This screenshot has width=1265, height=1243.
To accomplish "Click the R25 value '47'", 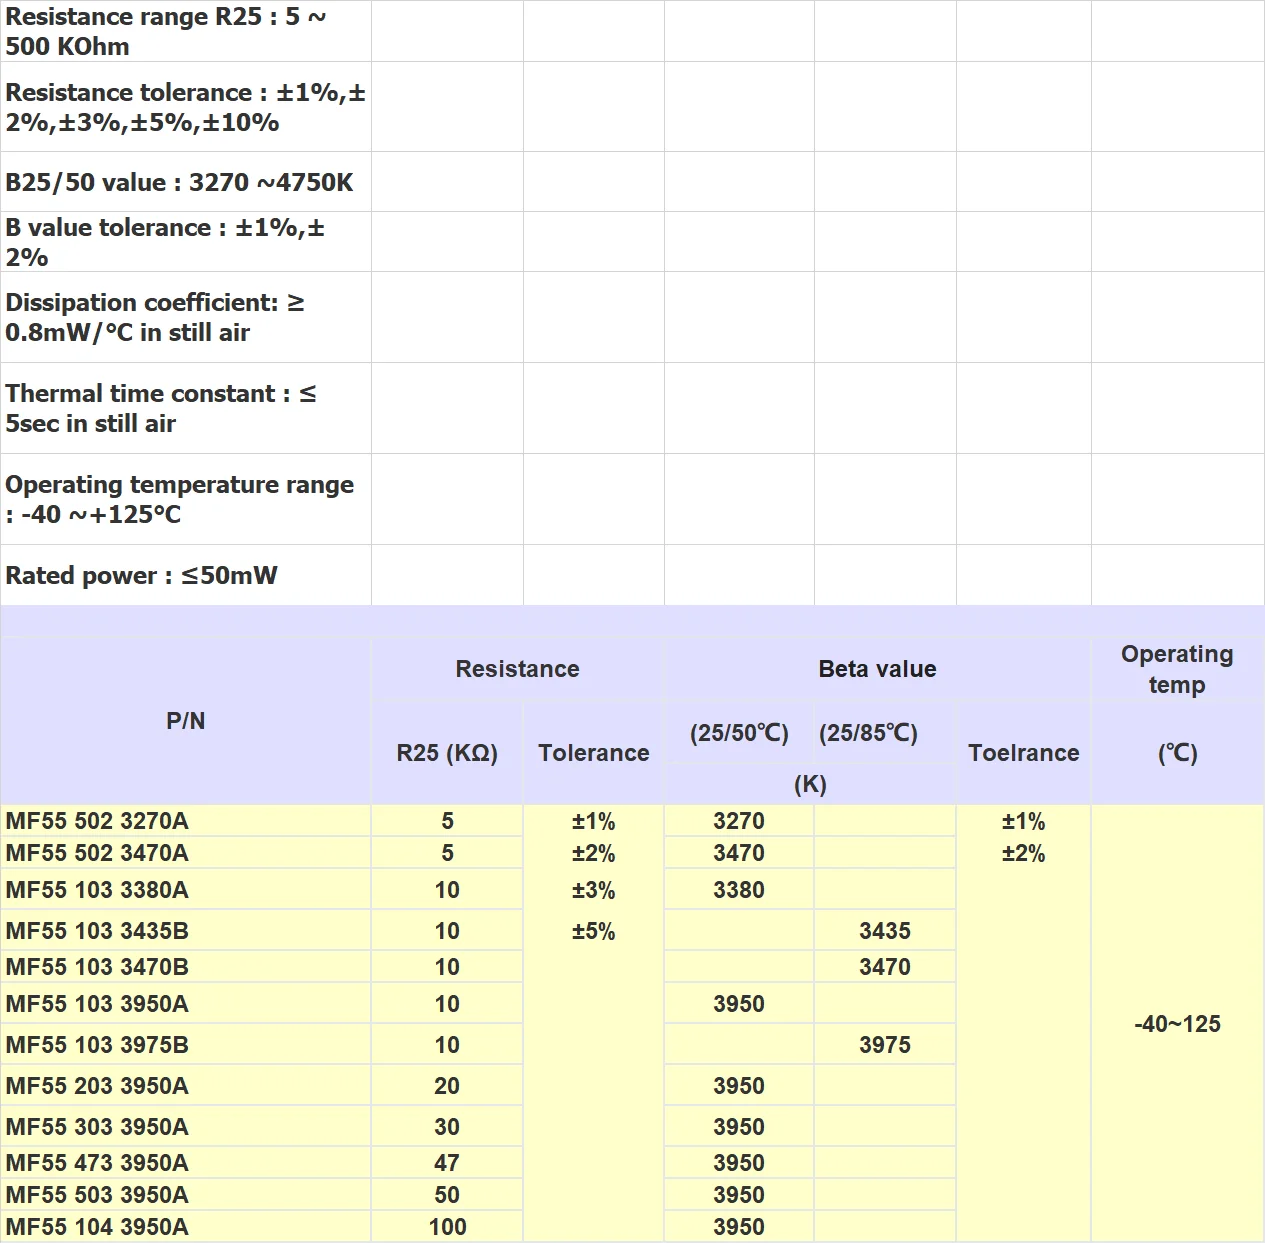I will point(447,1163).
